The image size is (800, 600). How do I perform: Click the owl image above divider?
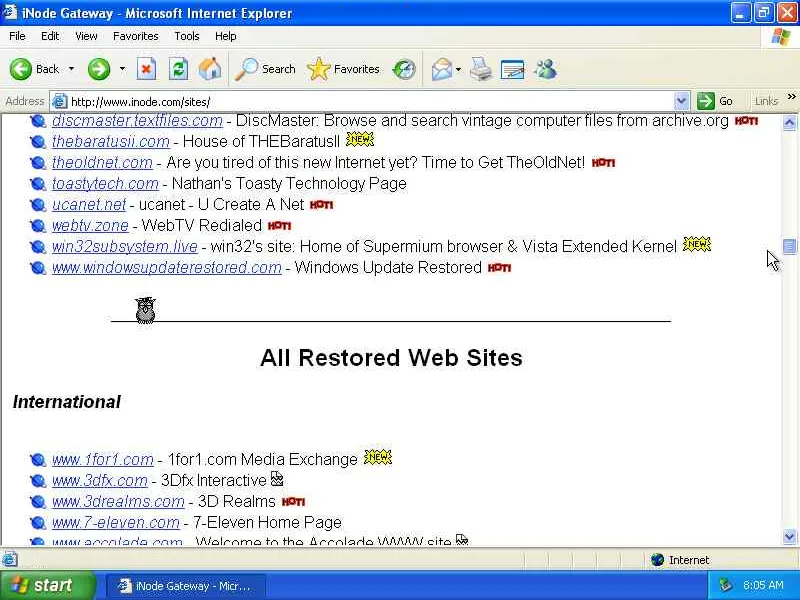[x=145, y=310]
